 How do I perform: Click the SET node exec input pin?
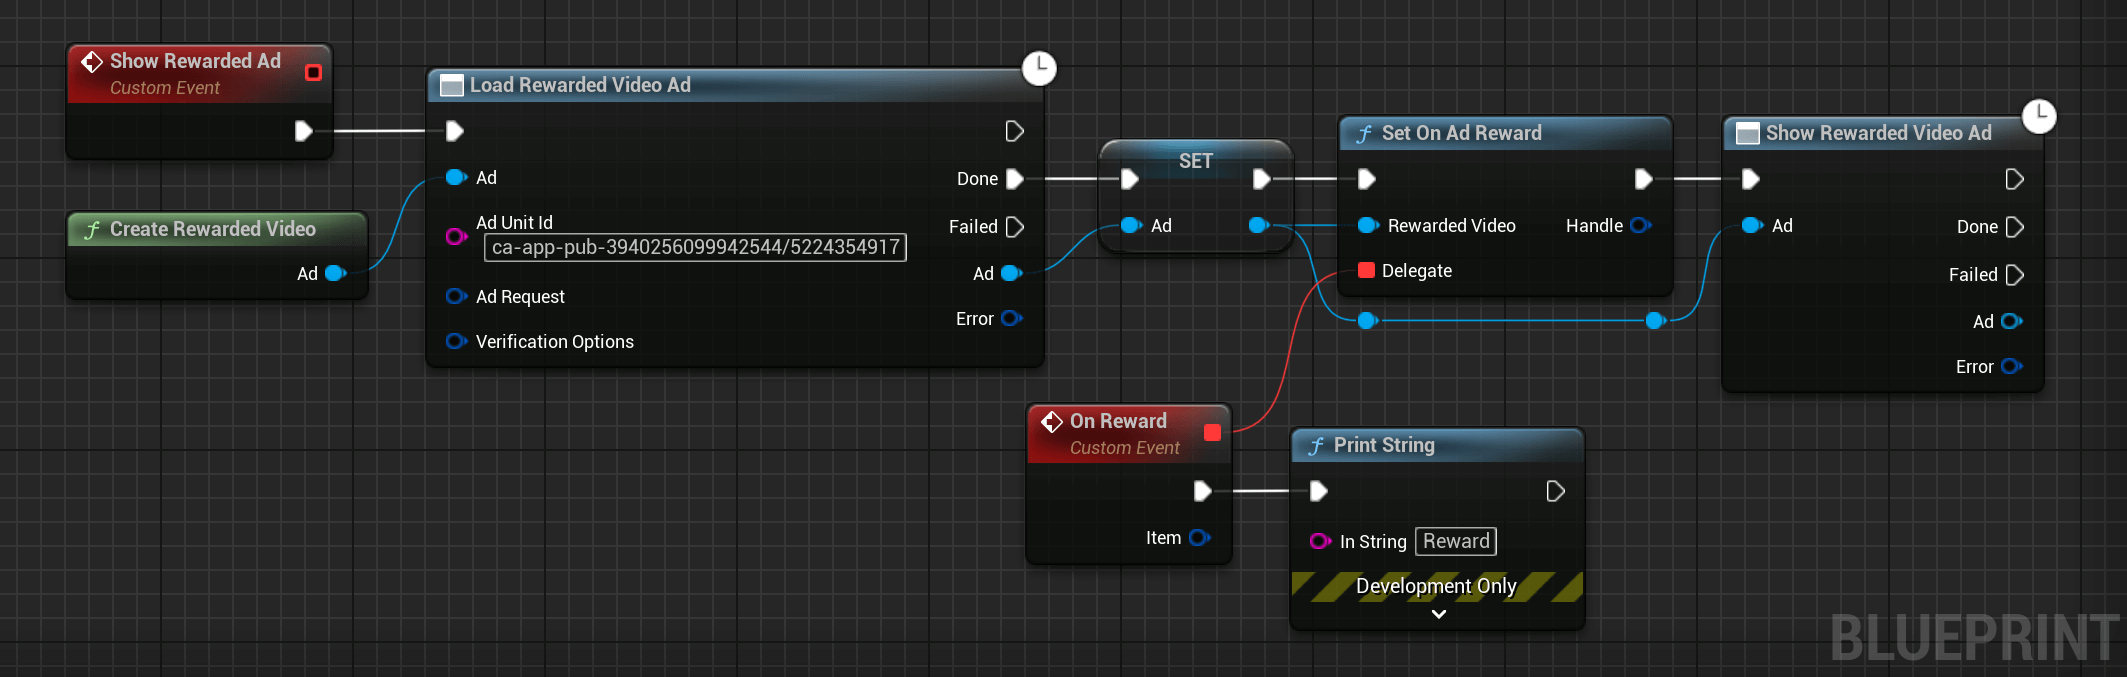point(1130,179)
